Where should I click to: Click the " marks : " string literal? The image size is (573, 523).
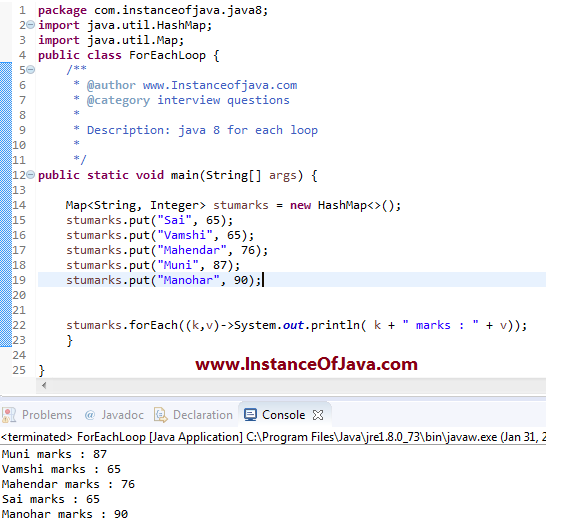(x=440, y=325)
